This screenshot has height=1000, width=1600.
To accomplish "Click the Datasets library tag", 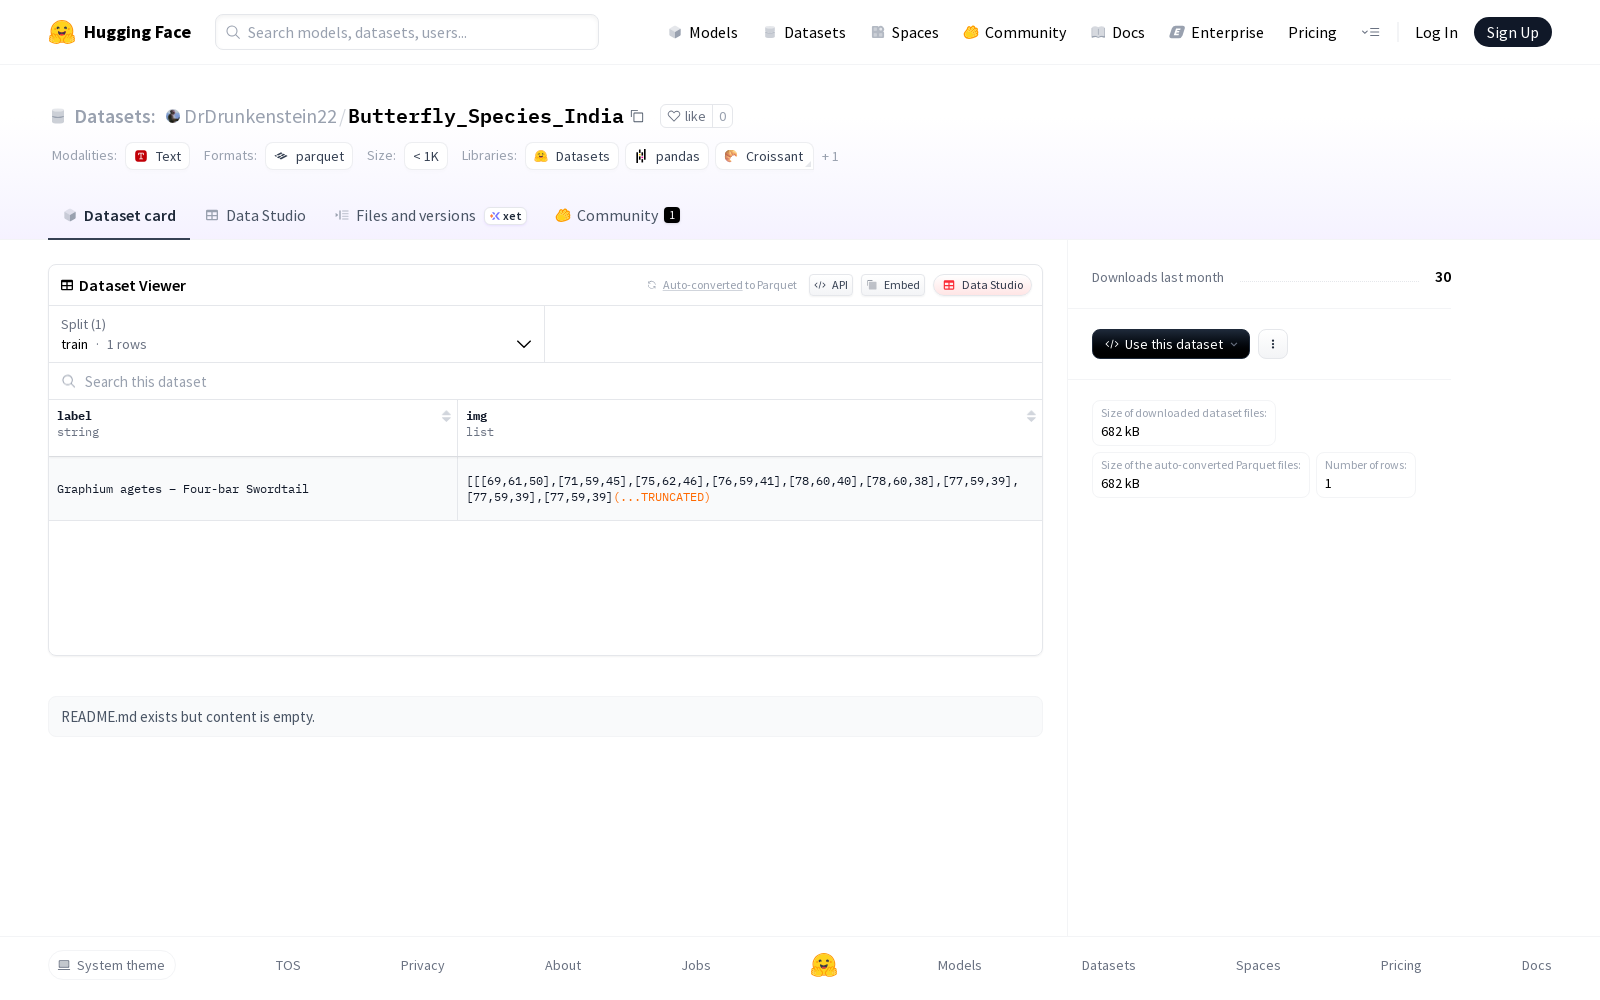I will coord(571,156).
